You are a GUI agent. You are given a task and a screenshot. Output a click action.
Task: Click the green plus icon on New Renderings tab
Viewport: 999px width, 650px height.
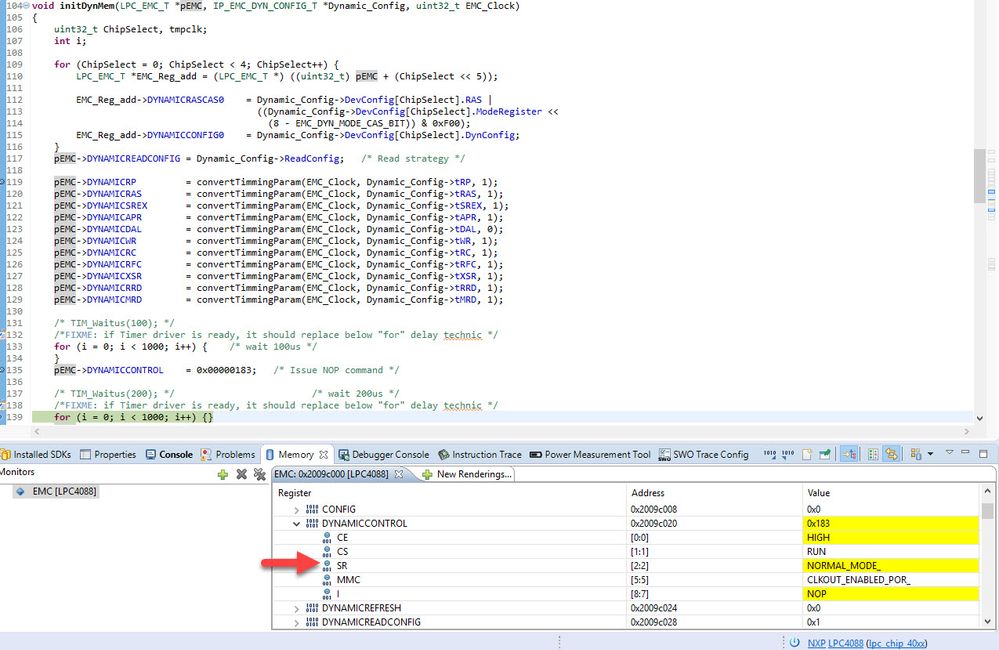(x=427, y=474)
